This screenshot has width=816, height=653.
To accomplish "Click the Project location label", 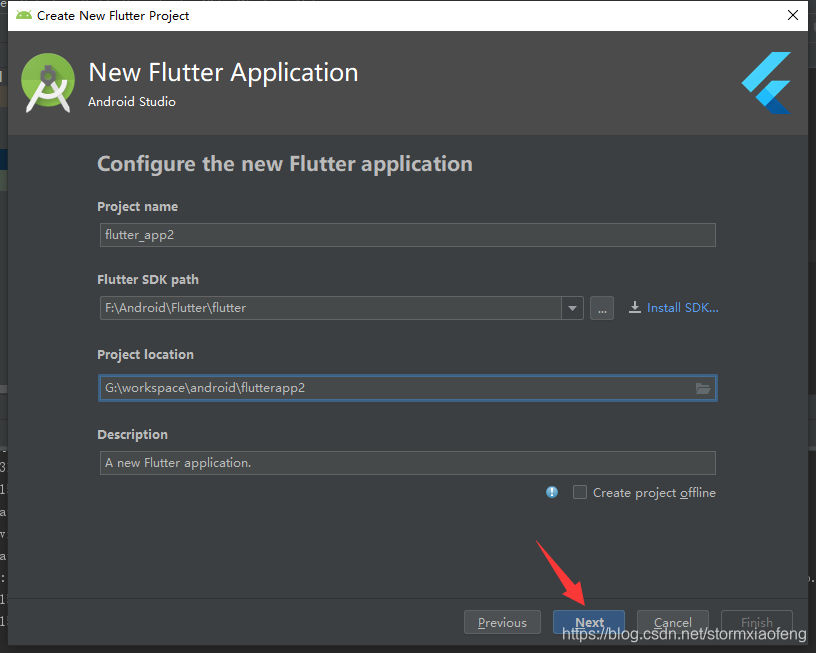I will (x=145, y=354).
